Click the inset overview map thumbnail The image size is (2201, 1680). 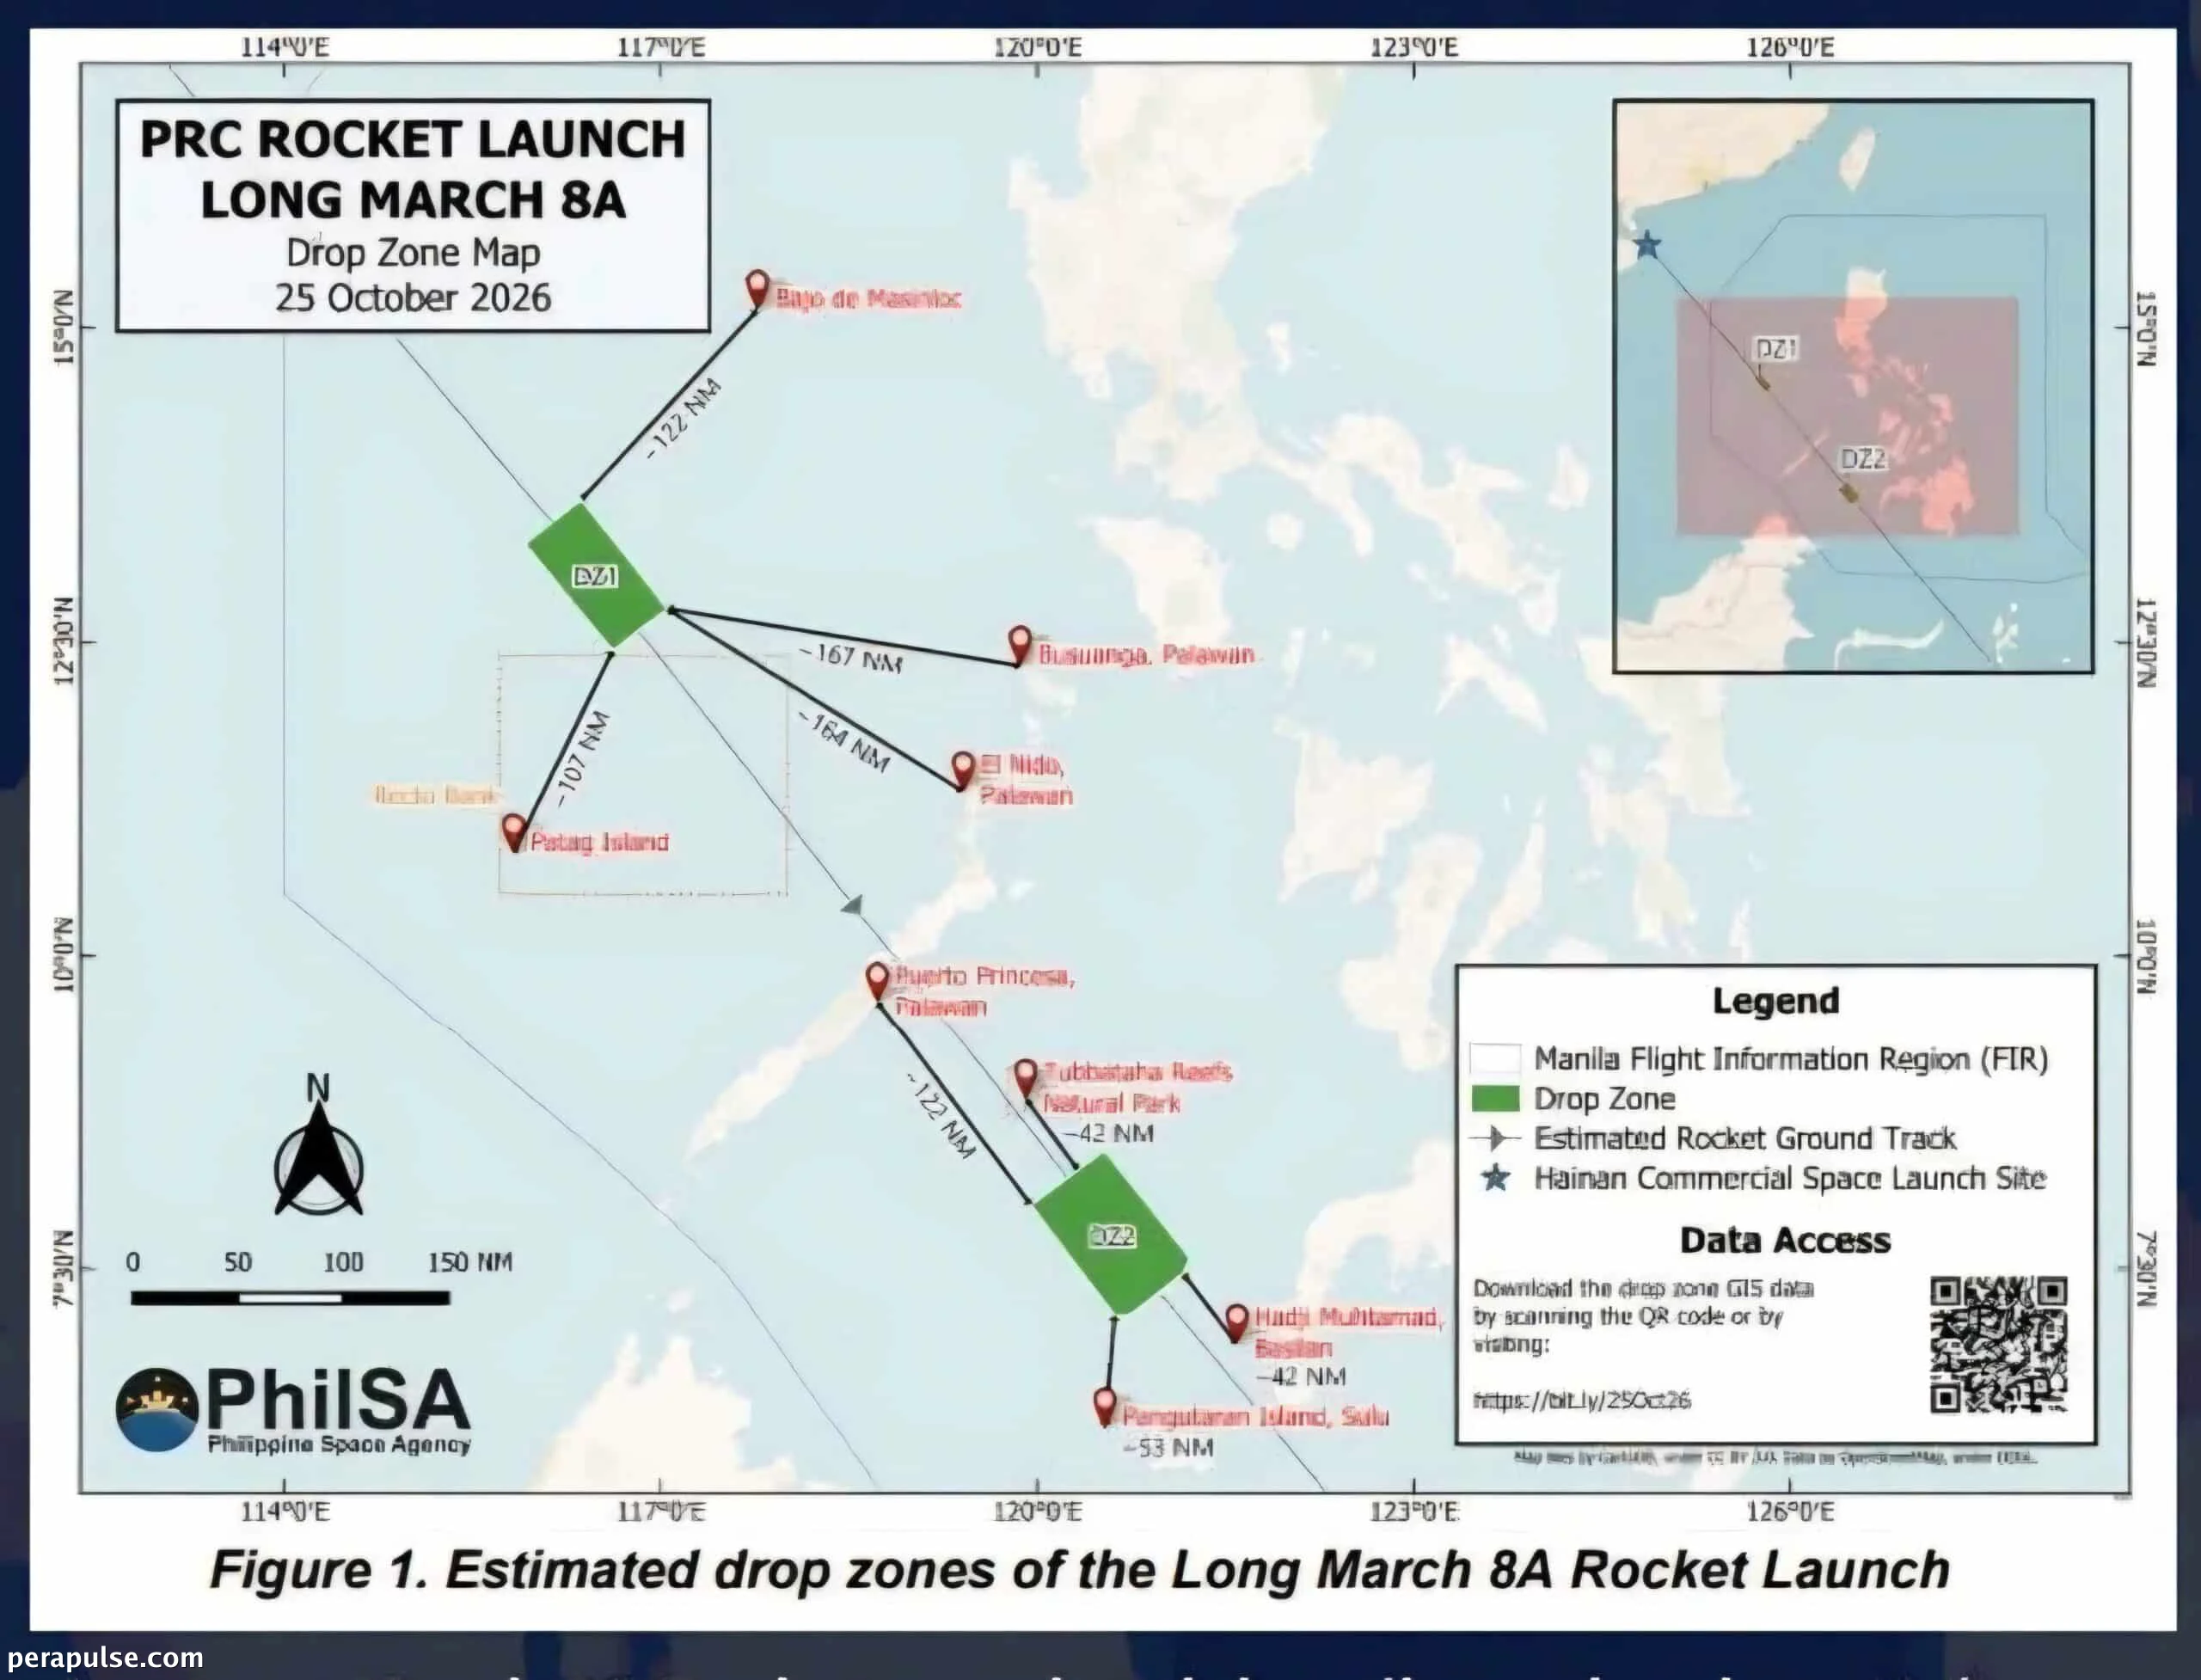click(x=1853, y=386)
